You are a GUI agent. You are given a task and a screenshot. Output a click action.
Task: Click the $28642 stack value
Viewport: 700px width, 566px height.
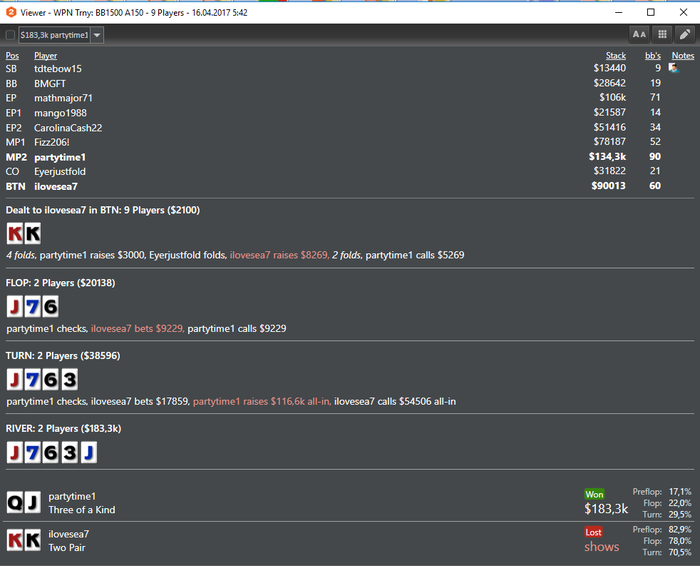point(609,83)
